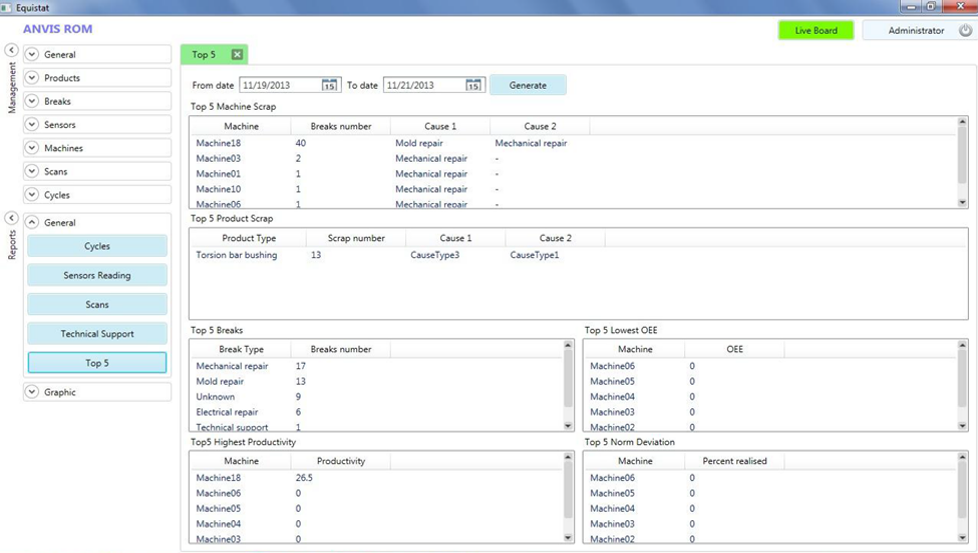The height and width of the screenshot is (553, 978).
Task: Expand the Machines section
Action: coord(97,148)
